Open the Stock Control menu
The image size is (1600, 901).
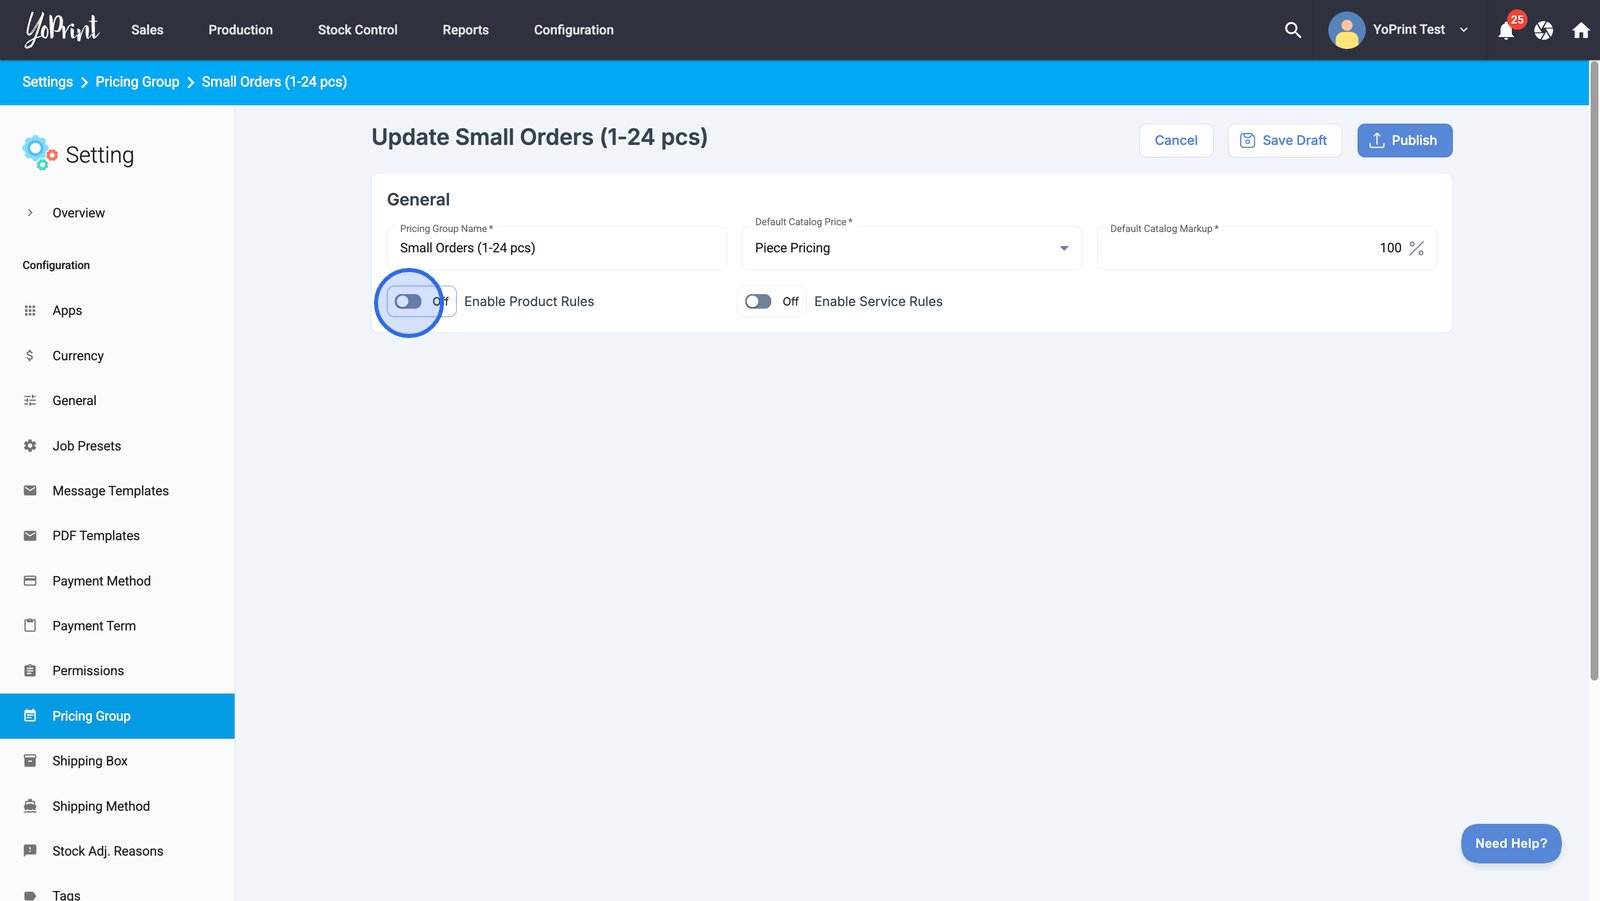coord(357,30)
